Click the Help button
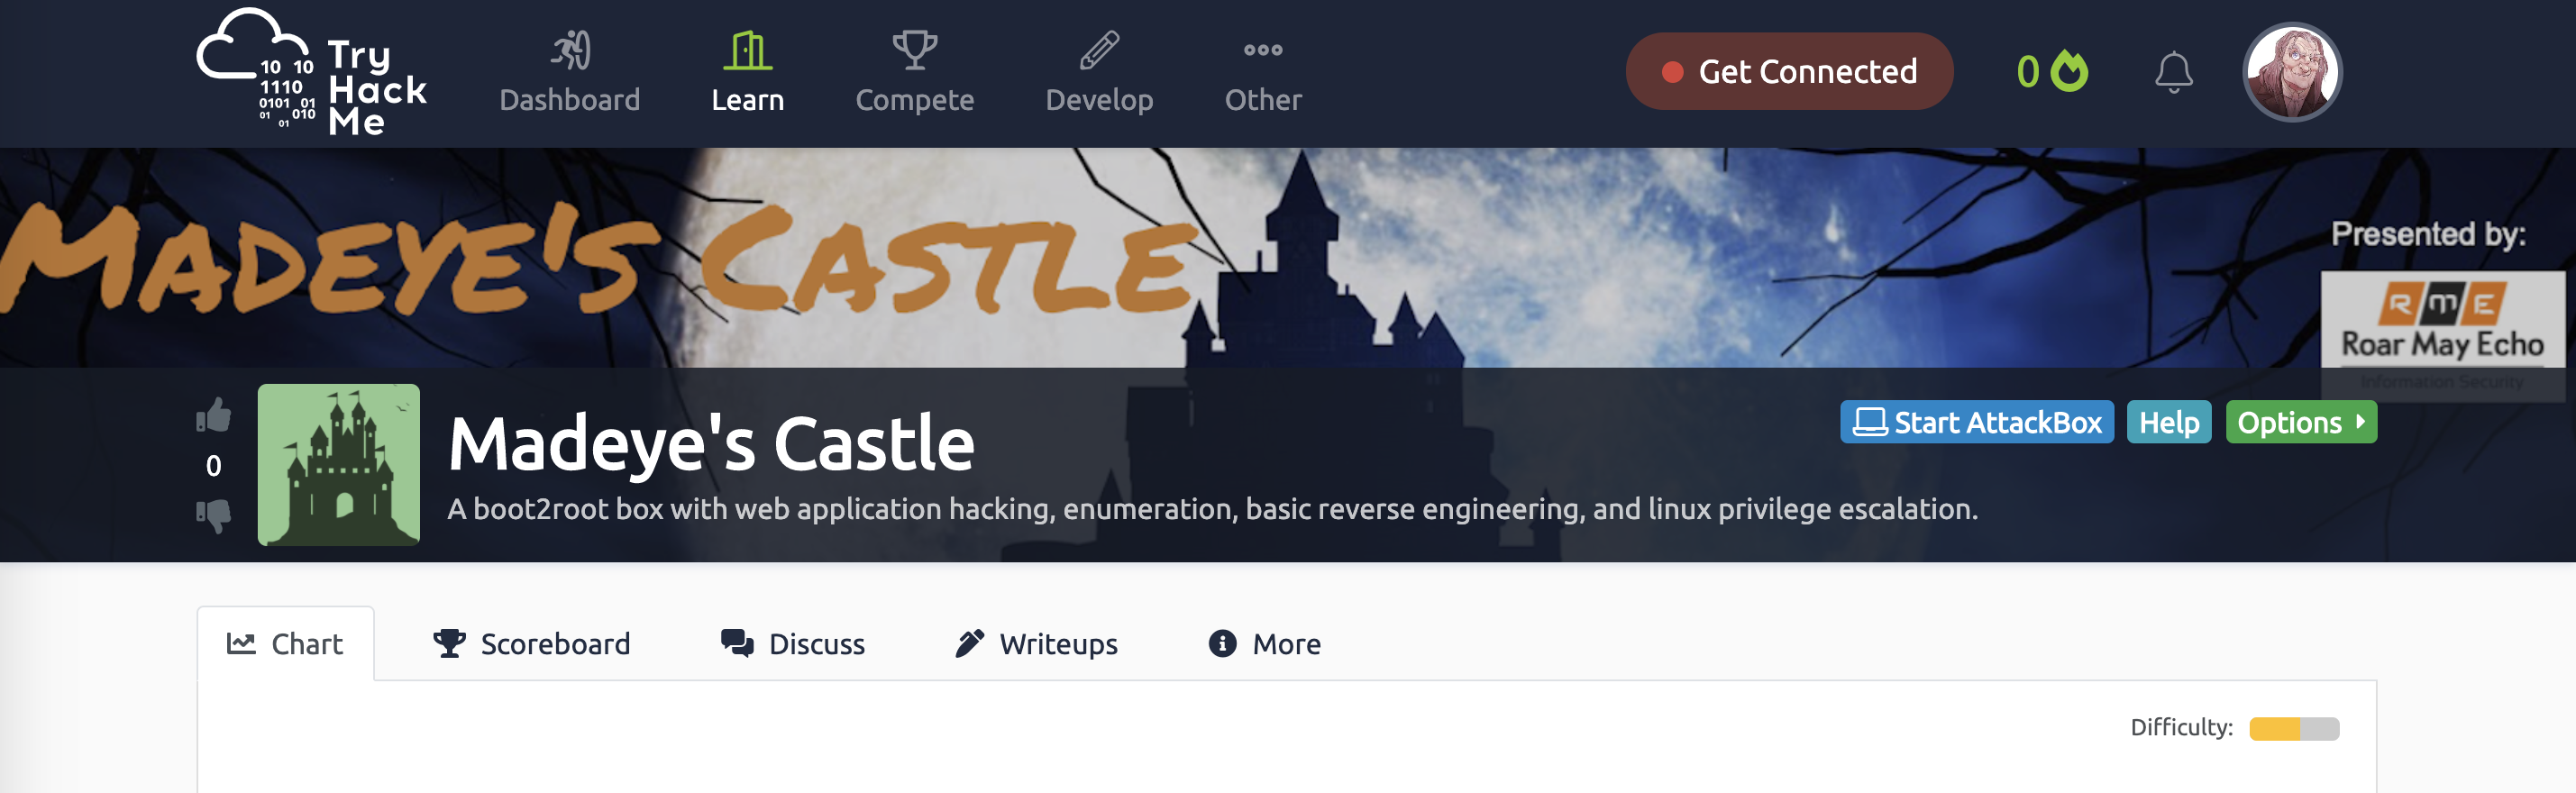Image resolution: width=2576 pixels, height=793 pixels. pyautogui.click(x=2169, y=422)
